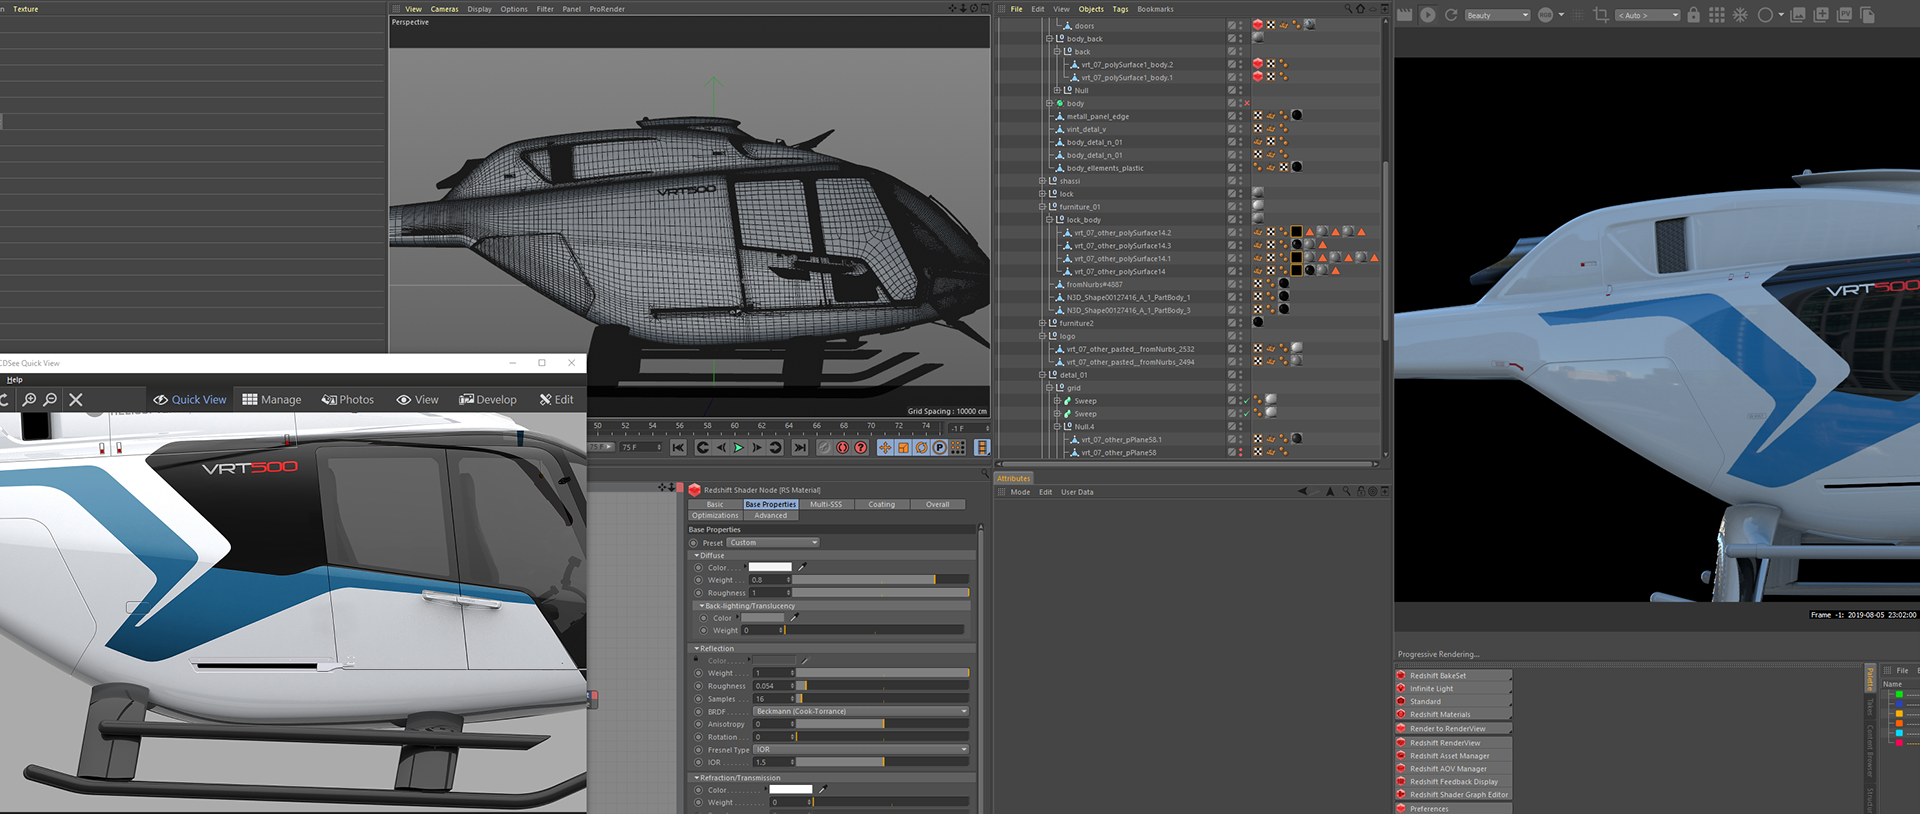Click the red Record Active Objects icon
This screenshot has height=814, width=1920.
coord(842,448)
